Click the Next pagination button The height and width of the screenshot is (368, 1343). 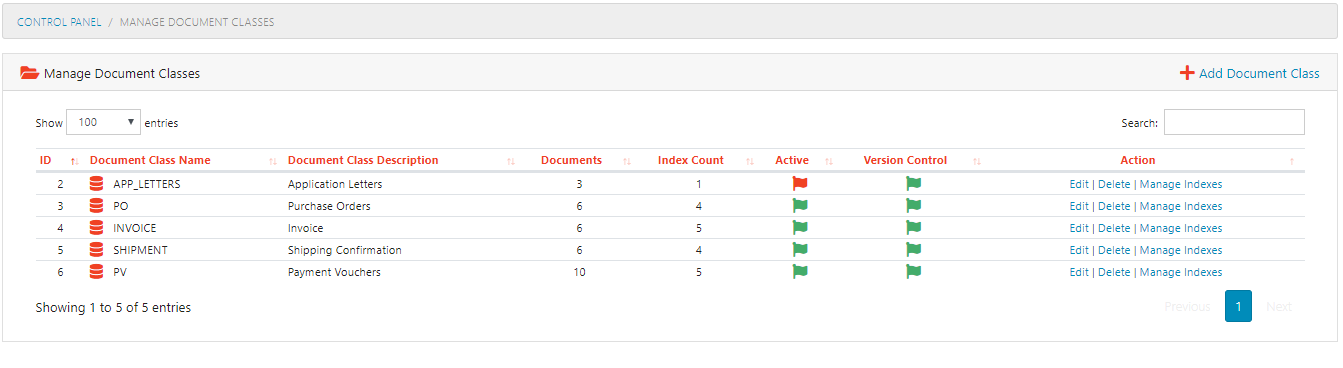[x=1279, y=306]
